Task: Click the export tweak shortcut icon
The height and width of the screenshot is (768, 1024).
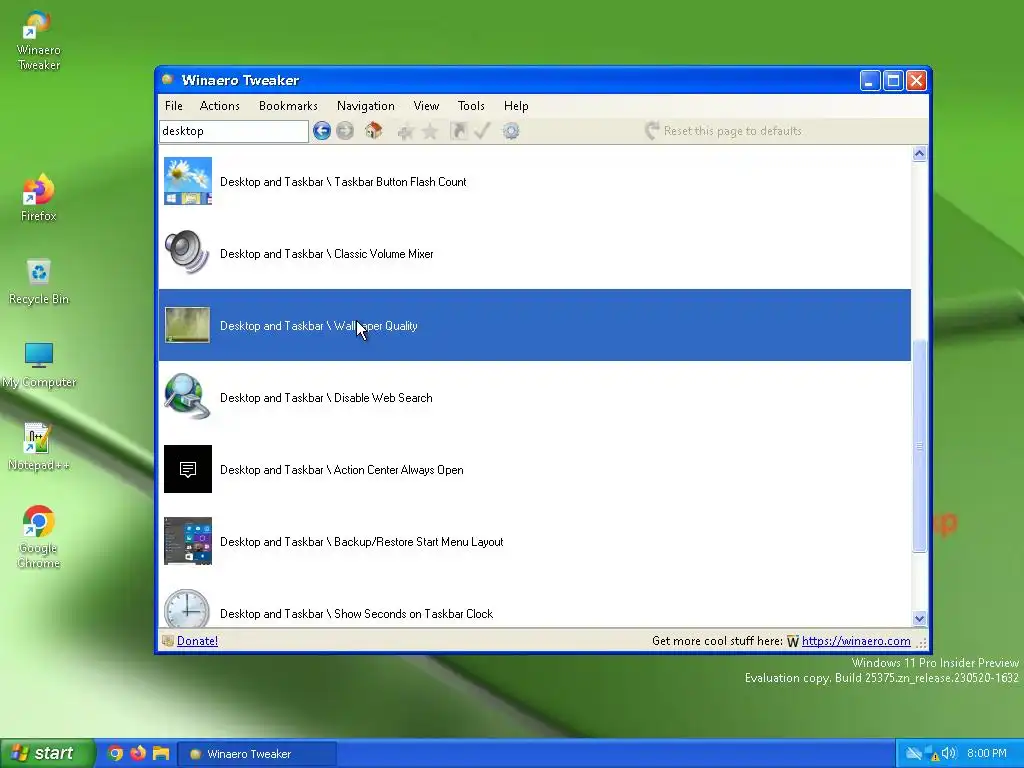Action: click(458, 131)
